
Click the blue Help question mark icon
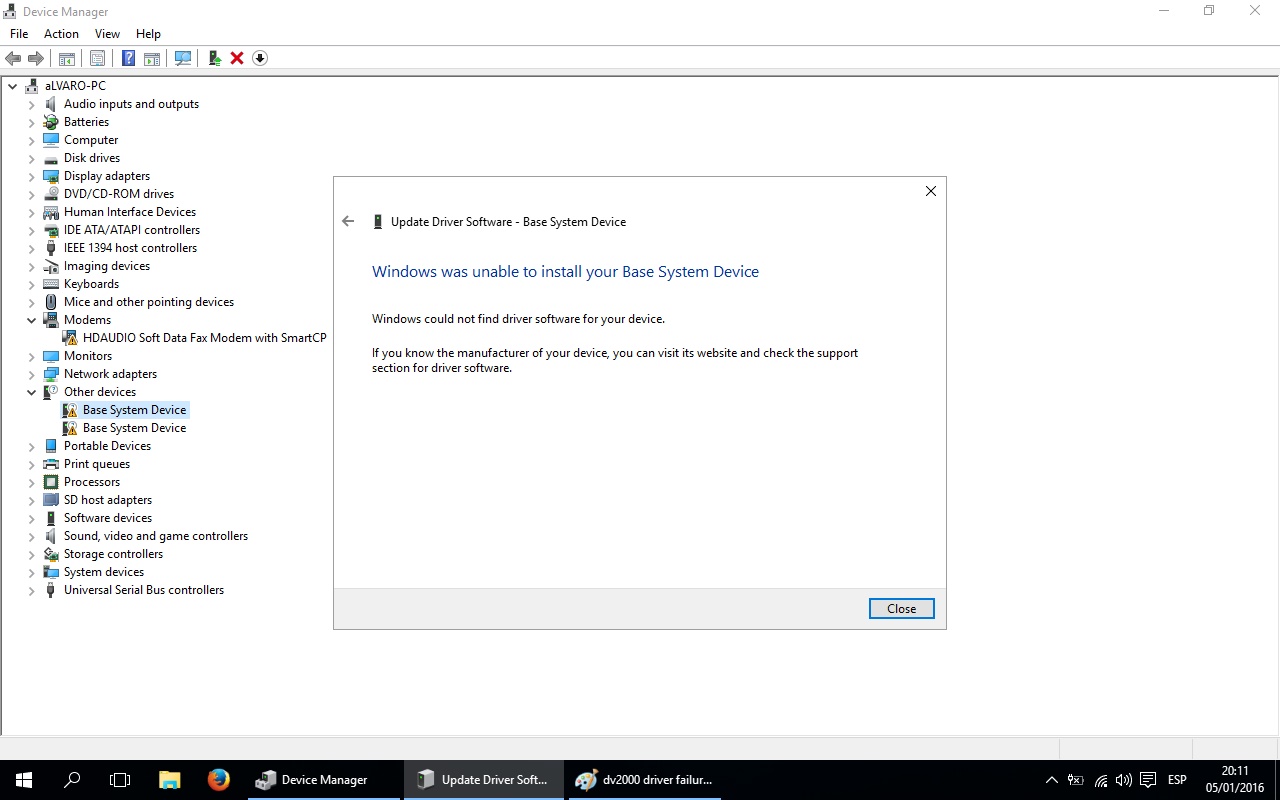pyautogui.click(x=128, y=58)
